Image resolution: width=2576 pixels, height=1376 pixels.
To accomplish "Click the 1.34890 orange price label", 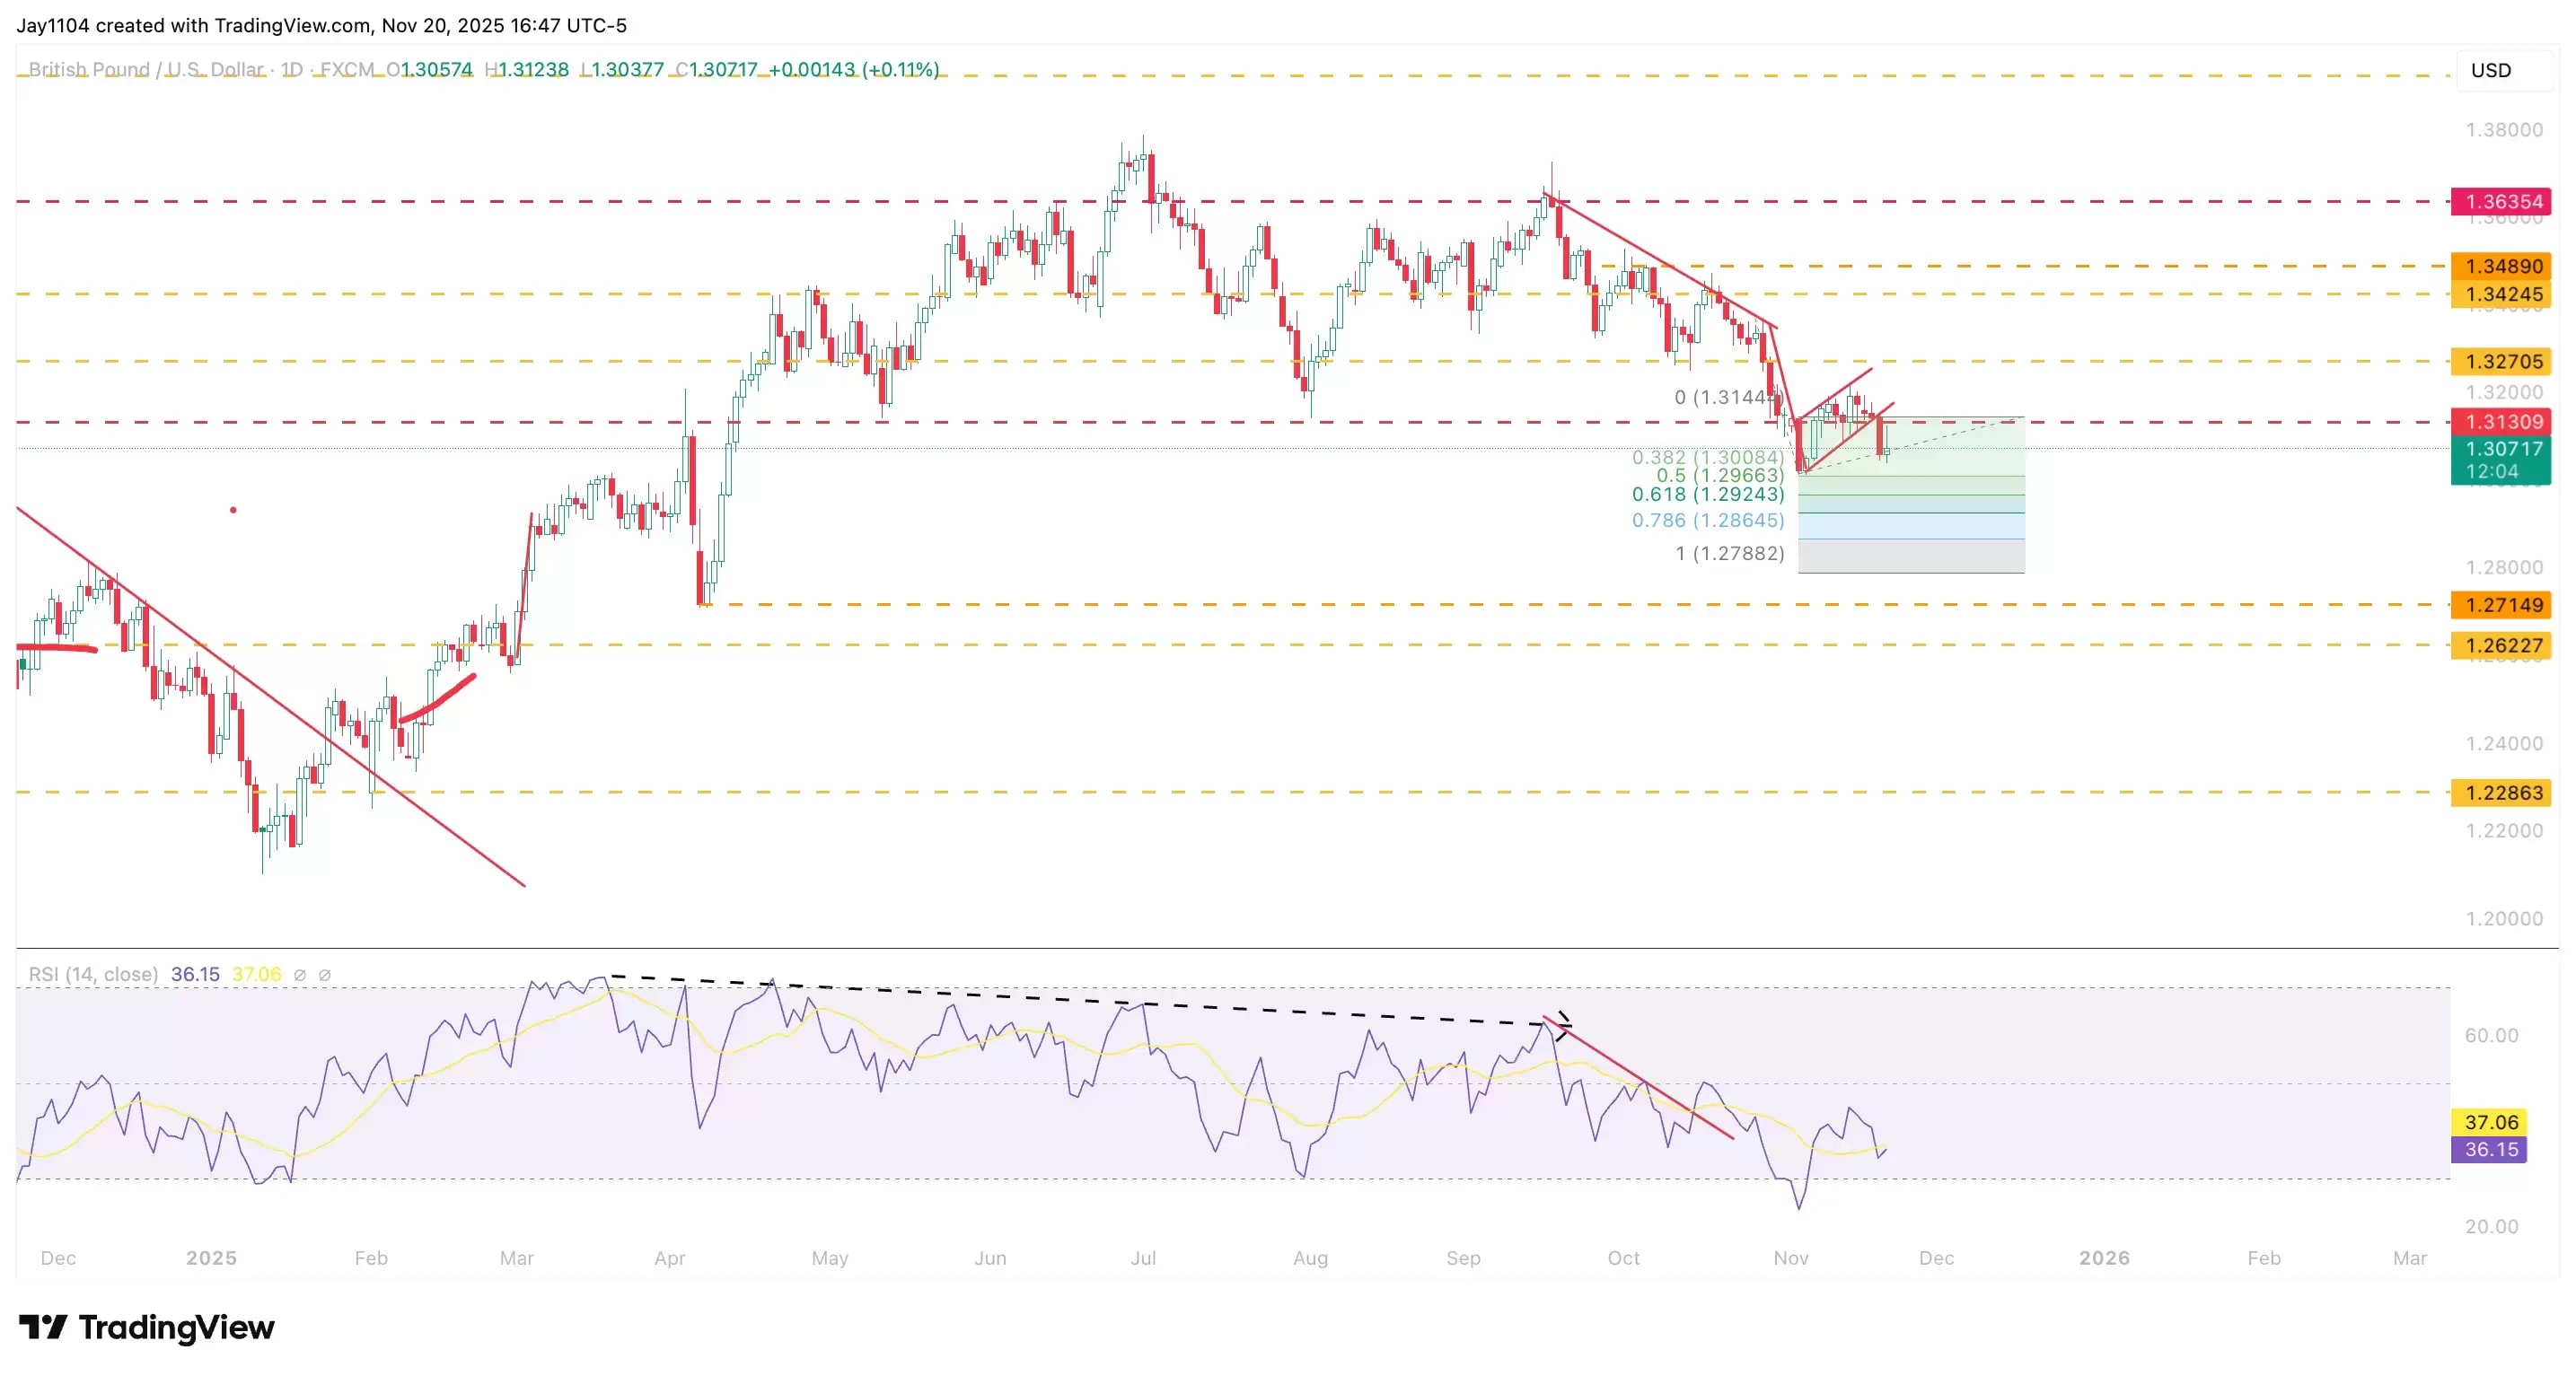I will (x=2500, y=266).
